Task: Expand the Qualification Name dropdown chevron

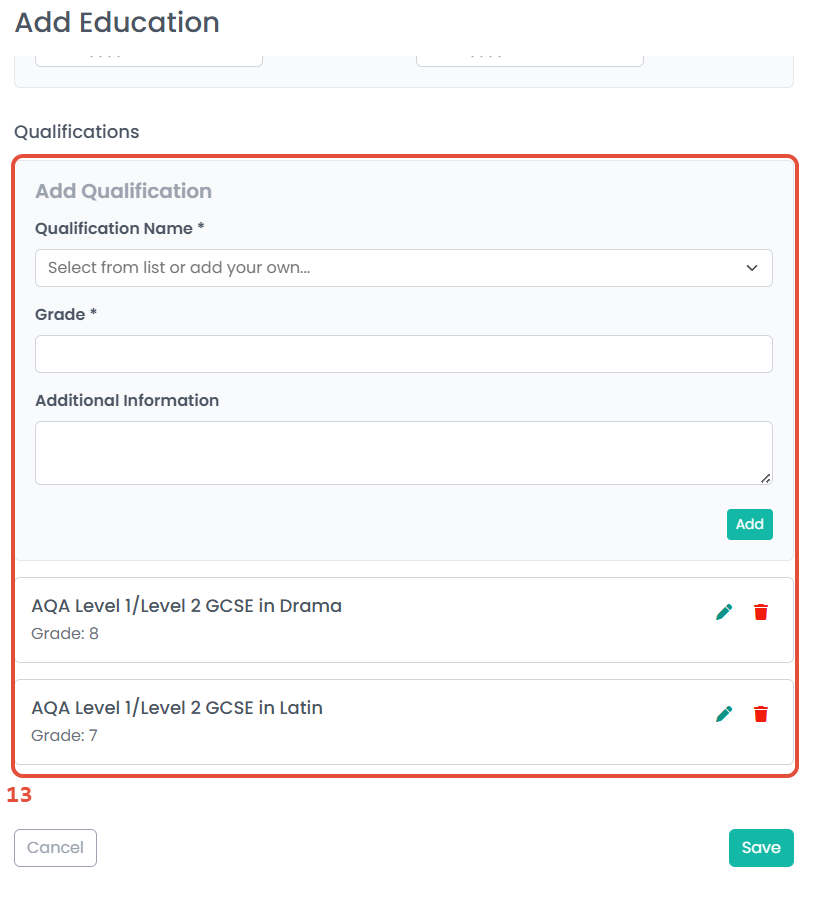Action: click(x=752, y=268)
